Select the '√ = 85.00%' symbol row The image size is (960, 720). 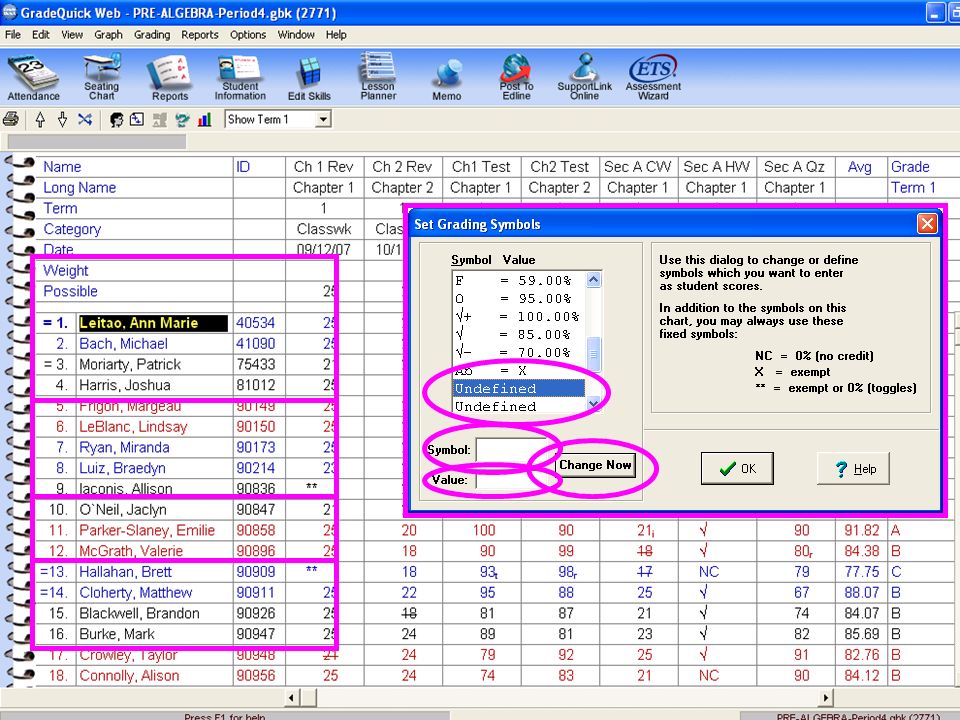tap(519, 334)
